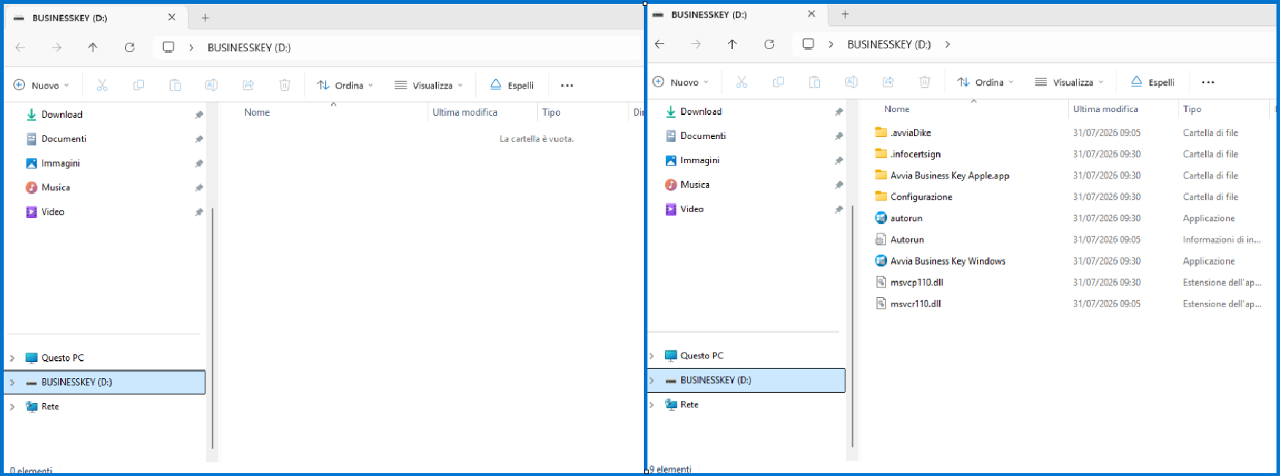Open three-dots more menu in left window
This screenshot has height=476, width=1280.
coord(568,85)
